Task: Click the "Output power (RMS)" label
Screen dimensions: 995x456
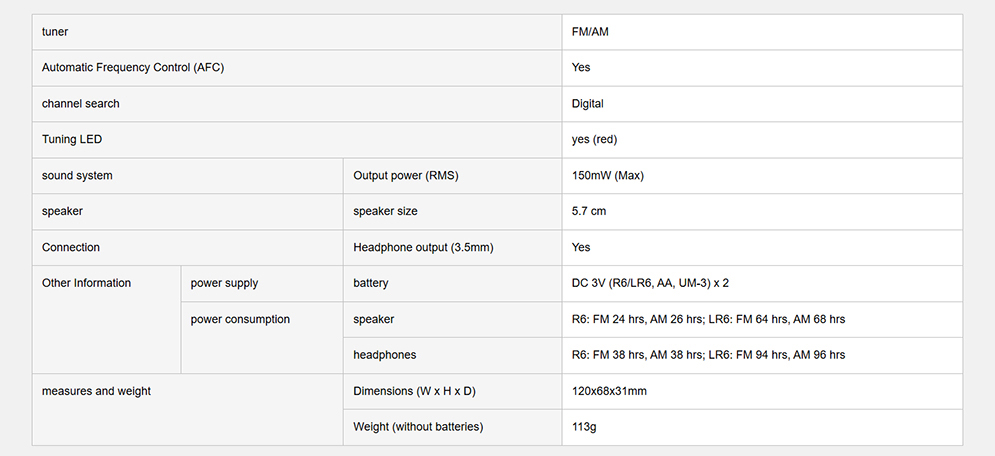Action: tap(406, 176)
